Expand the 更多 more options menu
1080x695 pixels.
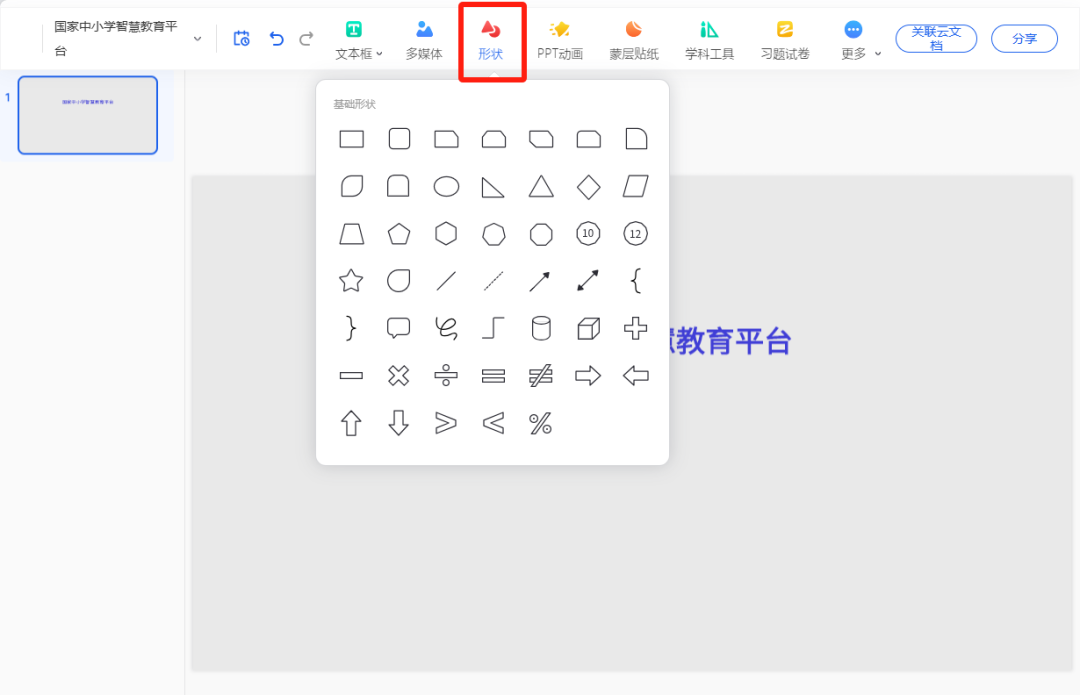(x=877, y=54)
